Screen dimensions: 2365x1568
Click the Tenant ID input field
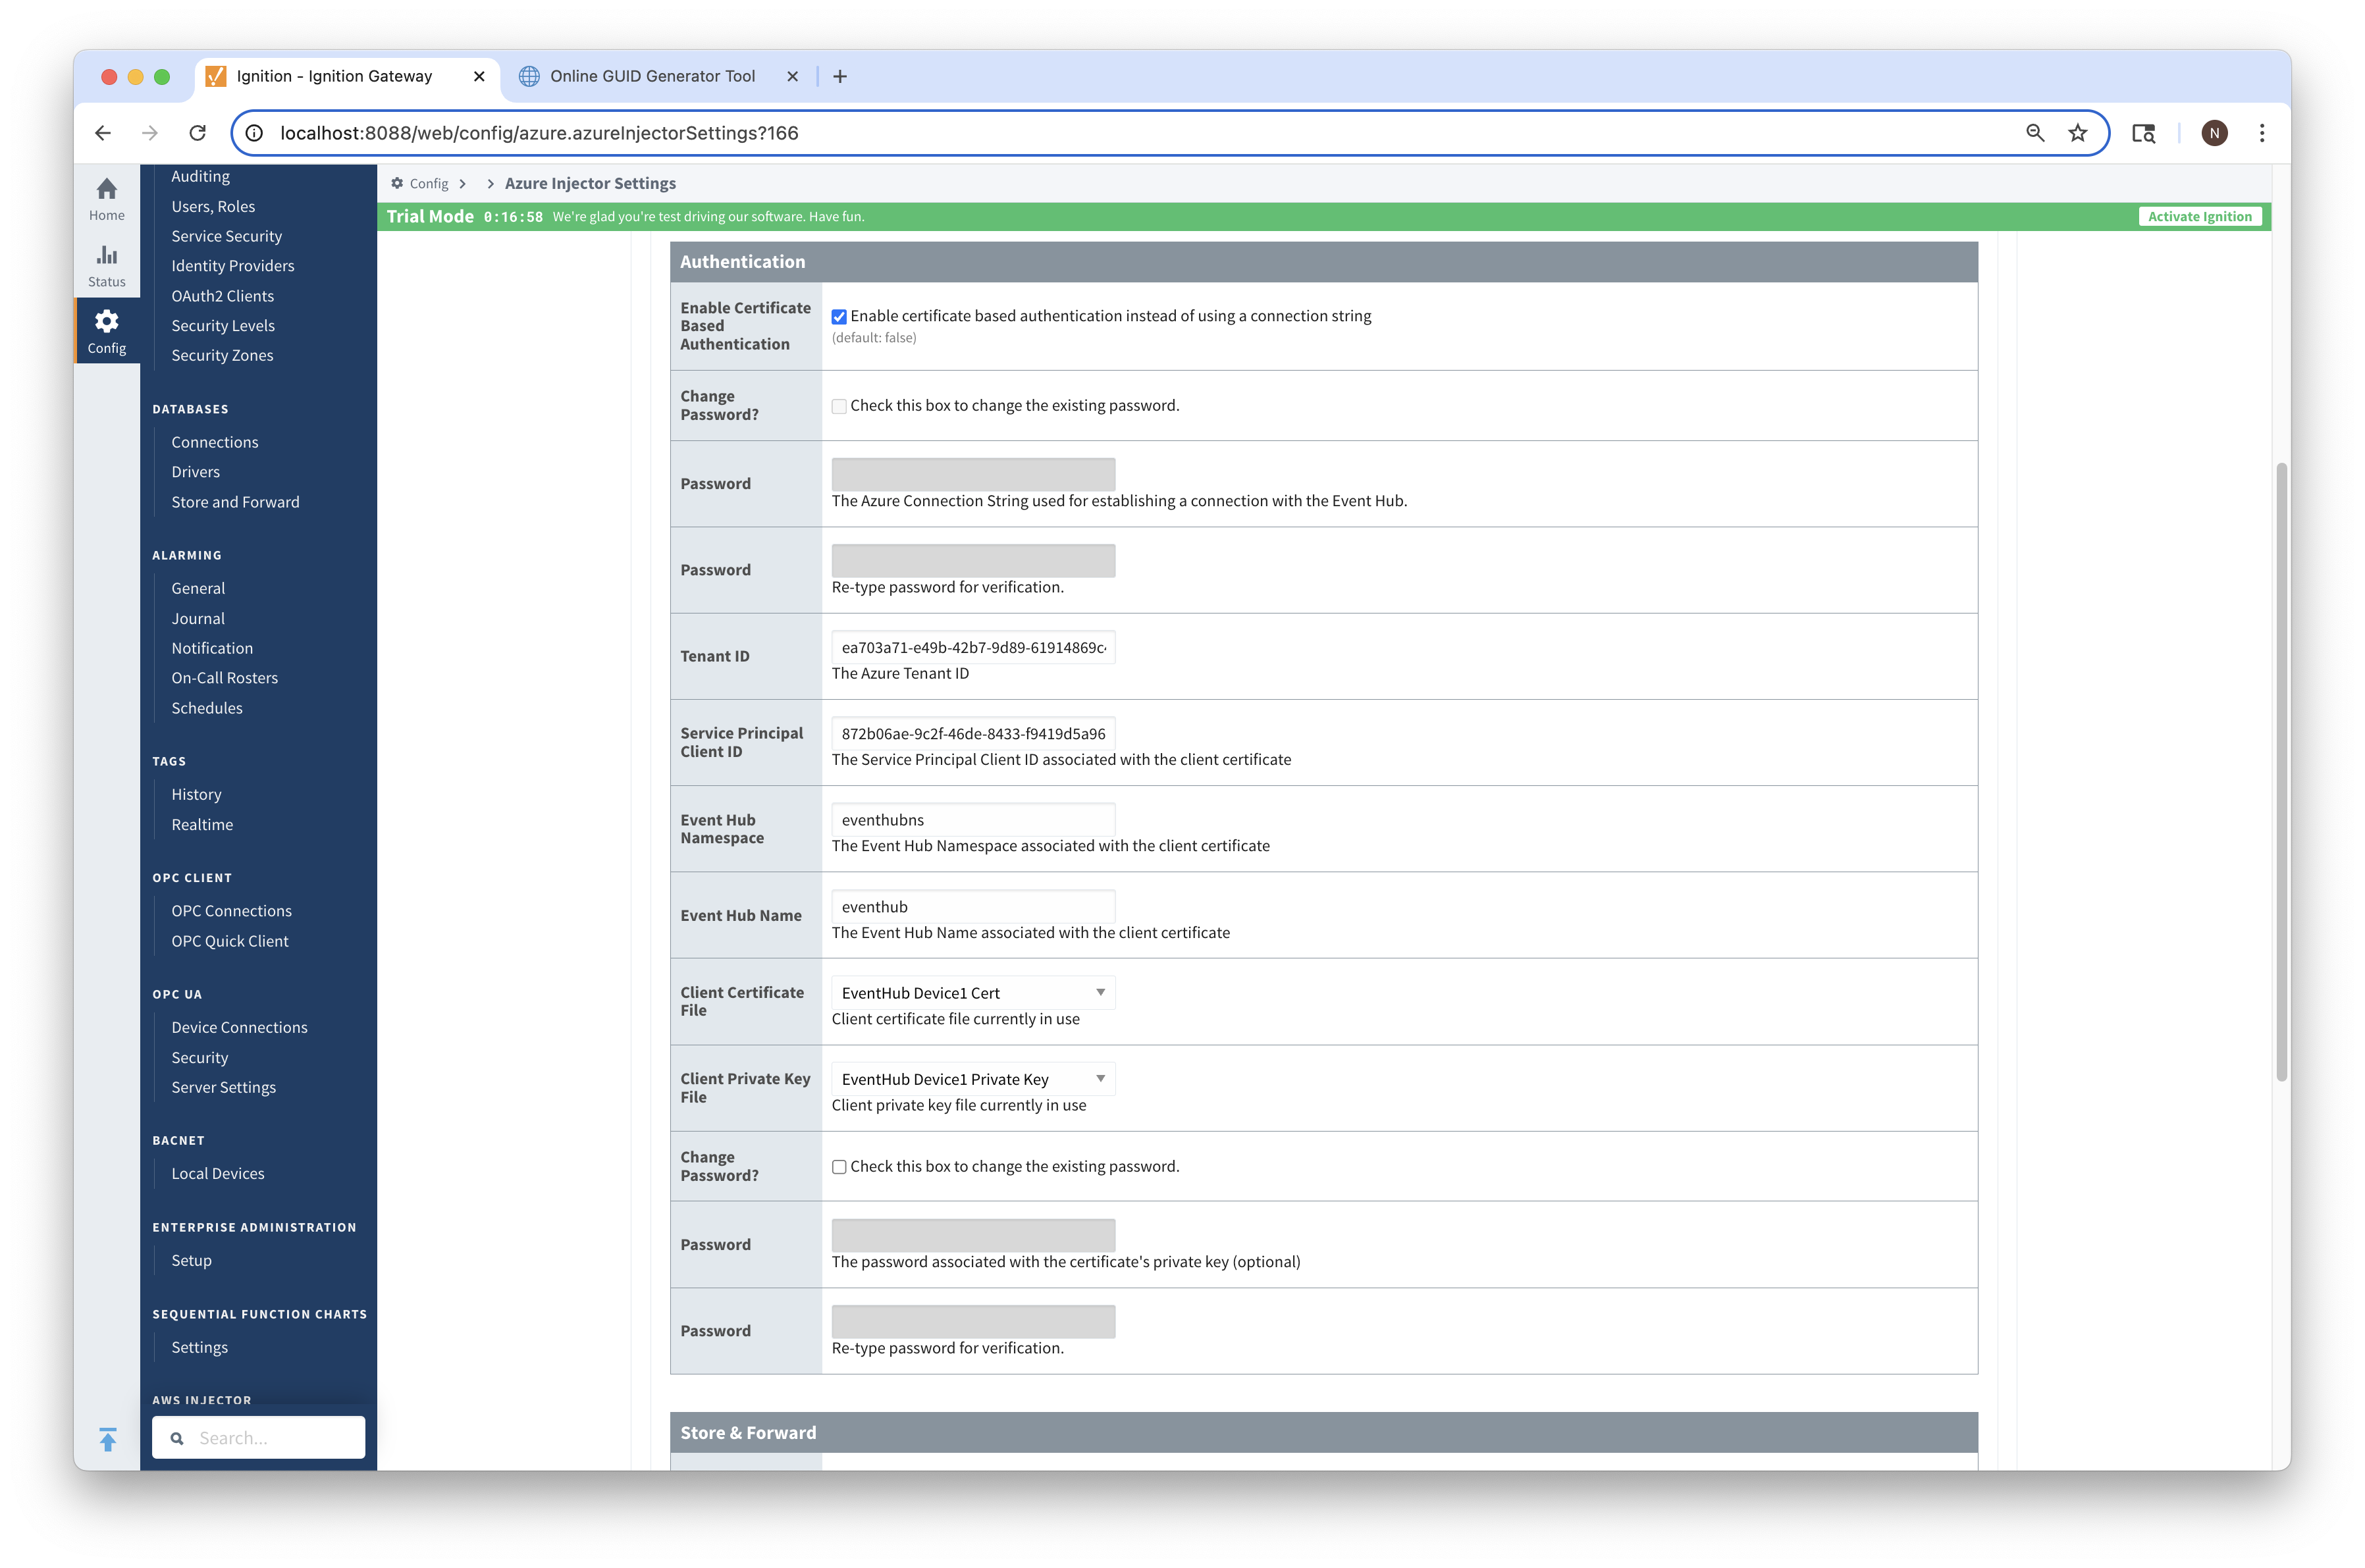[x=972, y=647]
